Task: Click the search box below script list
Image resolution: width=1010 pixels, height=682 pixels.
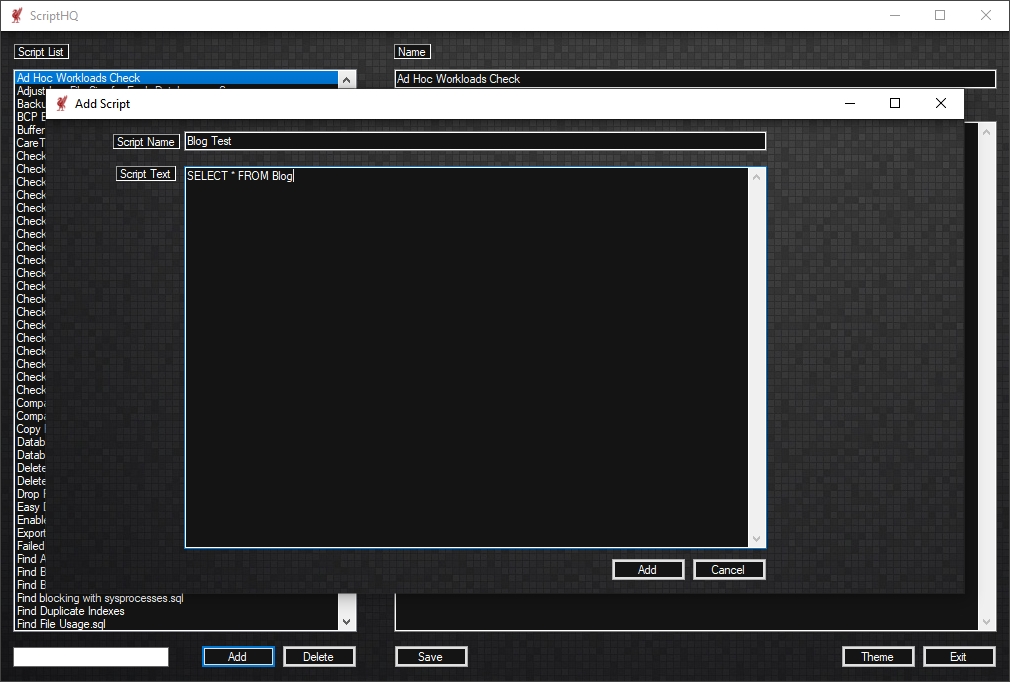Action: click(91, 657)
